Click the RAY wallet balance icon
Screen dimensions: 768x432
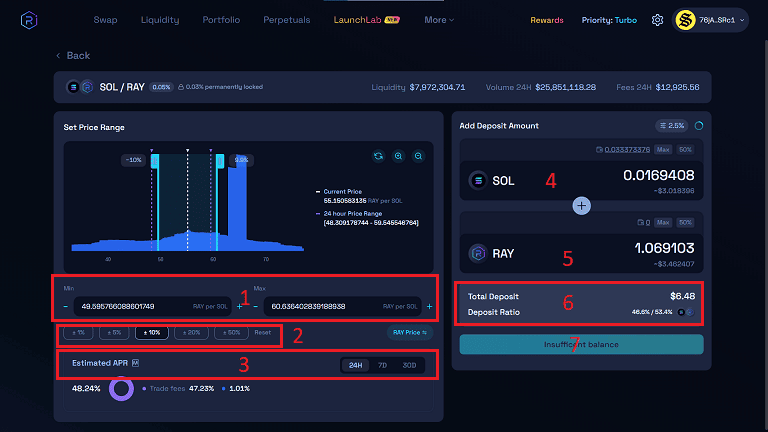(640, 222)
